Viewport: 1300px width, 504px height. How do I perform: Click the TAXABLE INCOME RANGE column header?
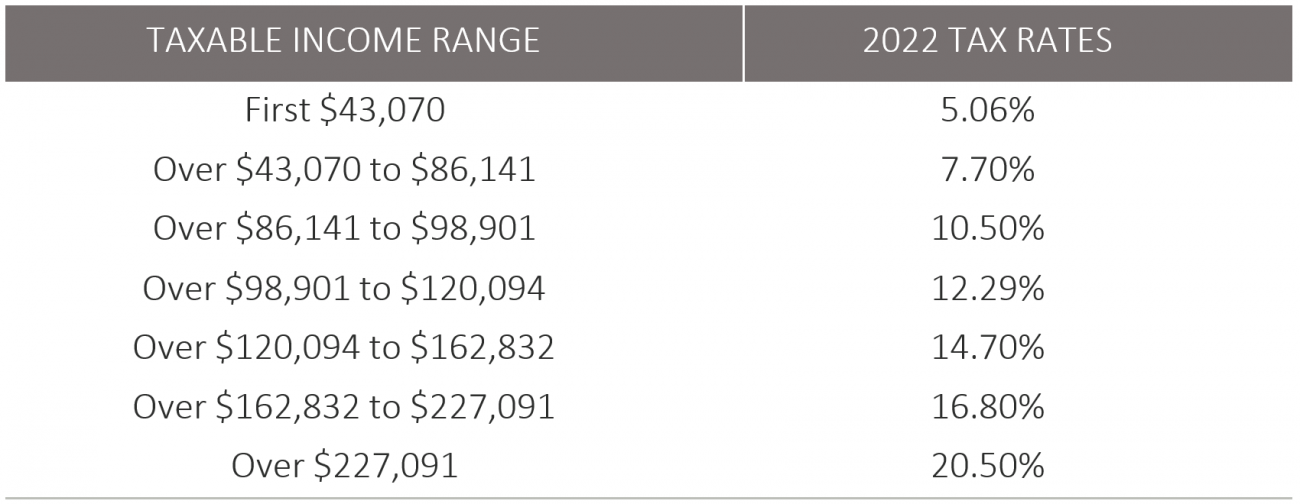(344, 40)
